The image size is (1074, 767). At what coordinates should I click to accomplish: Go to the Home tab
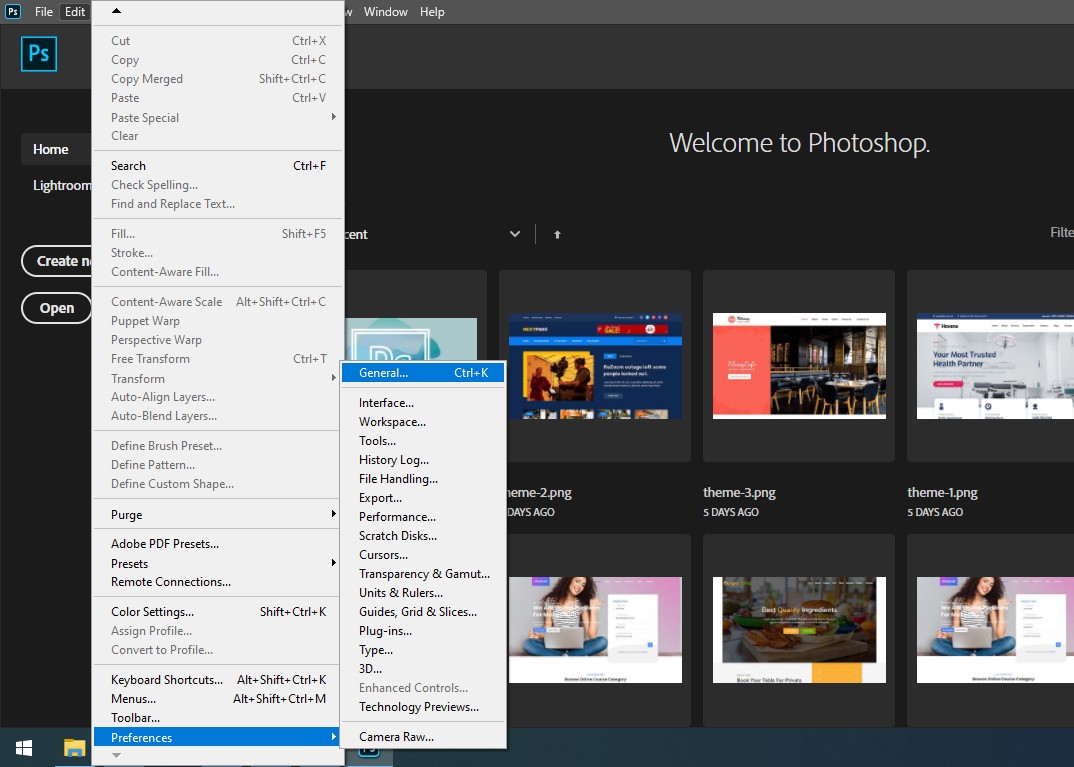(x=51, y=149)
